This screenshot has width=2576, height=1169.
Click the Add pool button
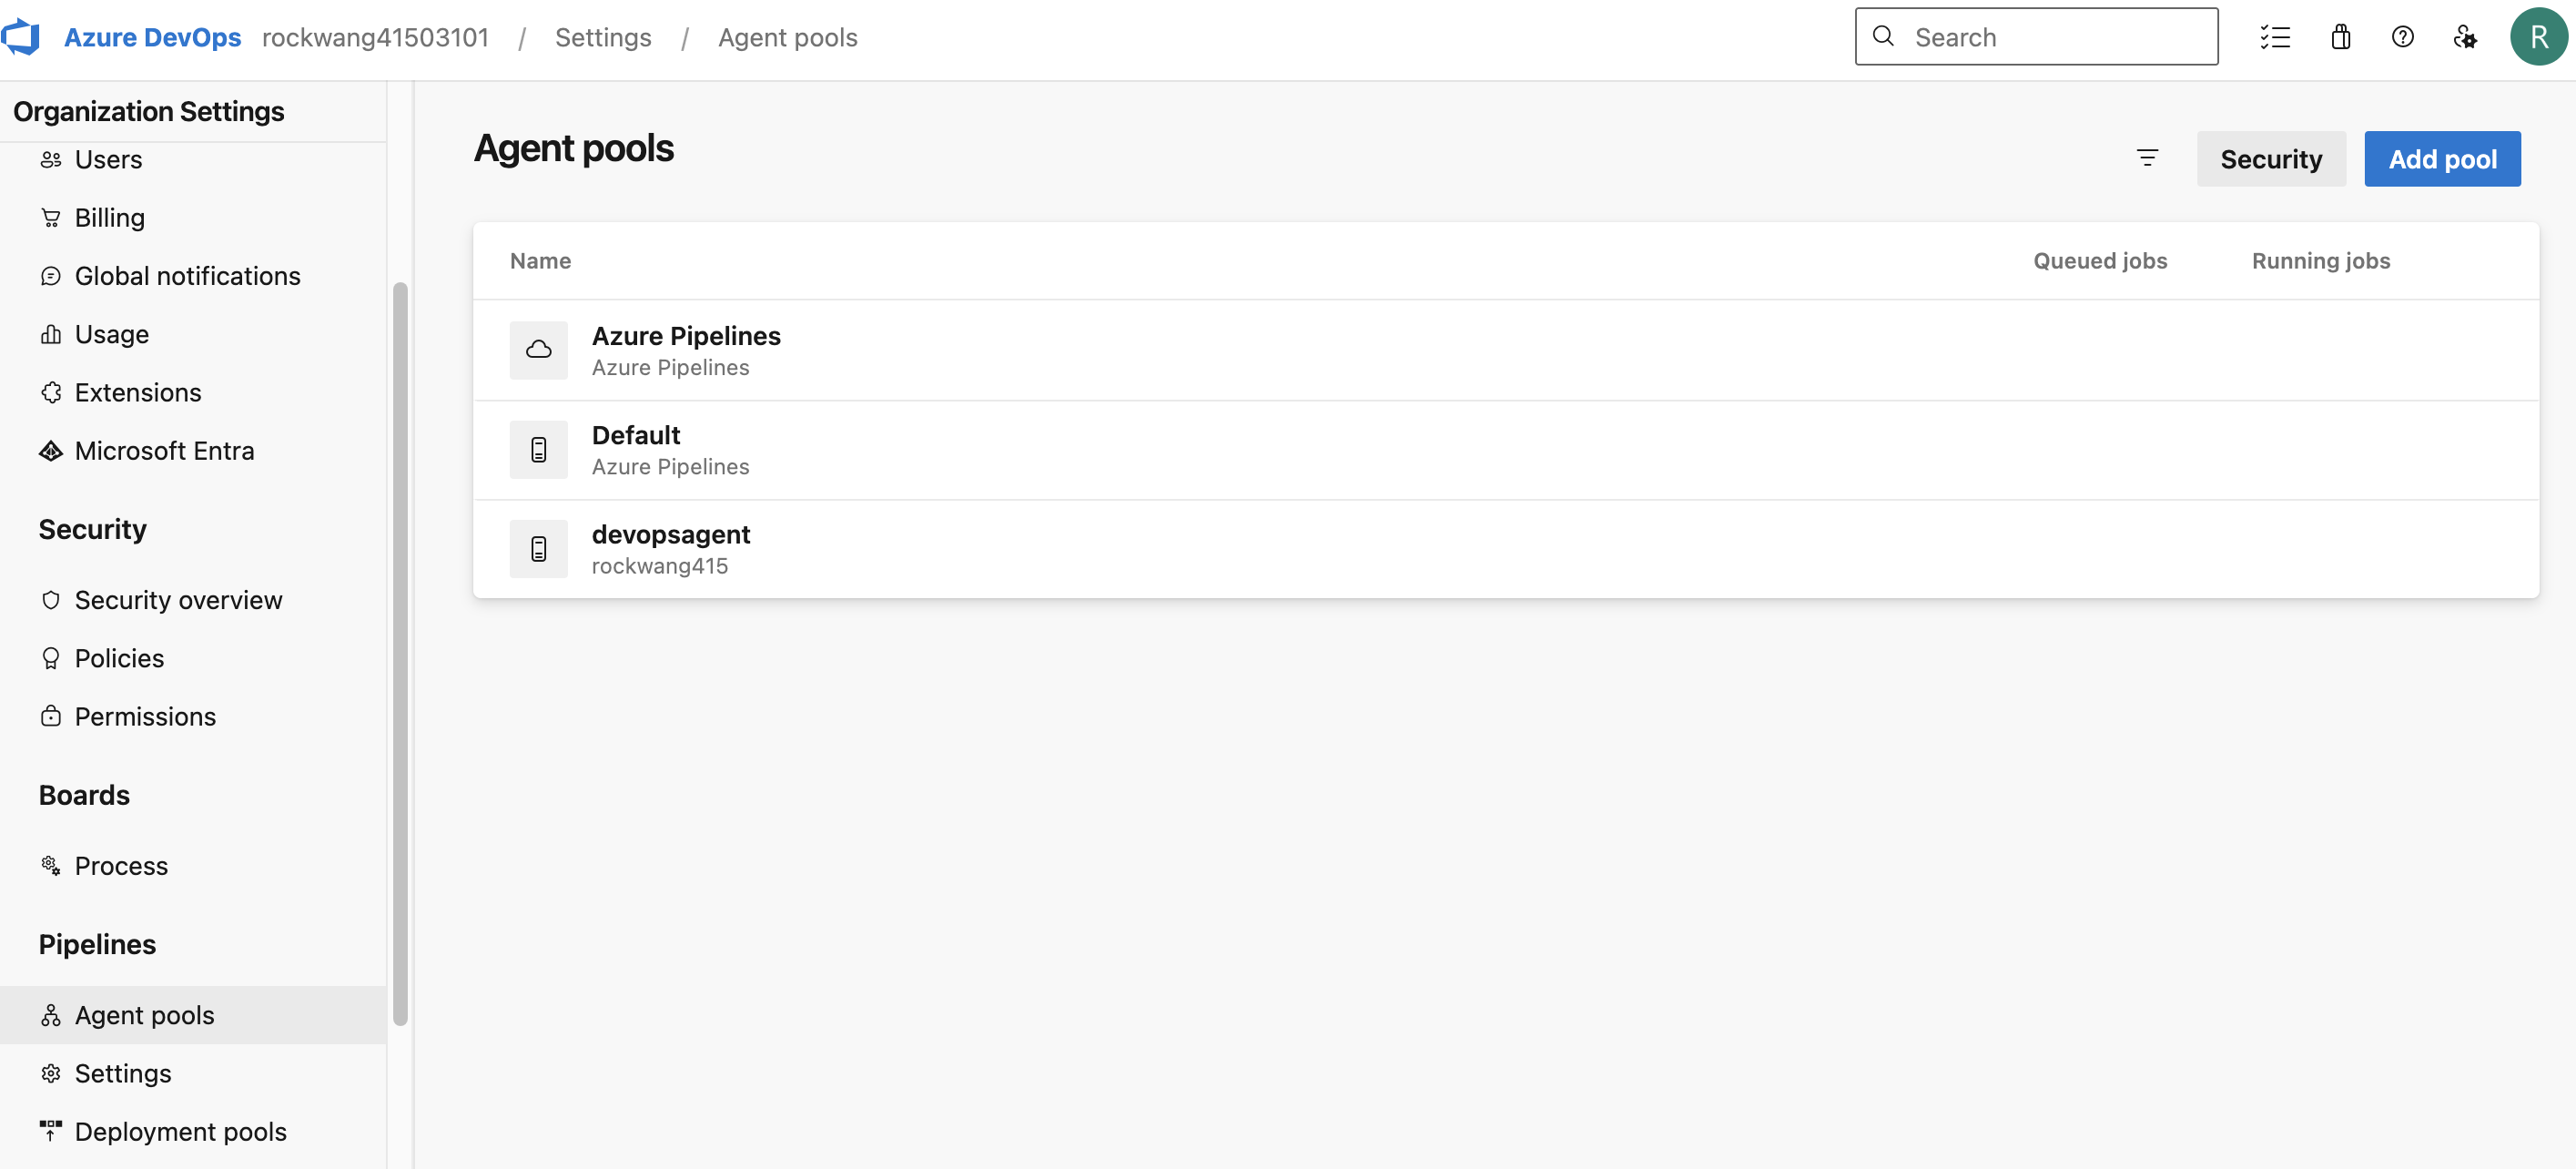click(2442, 158)
